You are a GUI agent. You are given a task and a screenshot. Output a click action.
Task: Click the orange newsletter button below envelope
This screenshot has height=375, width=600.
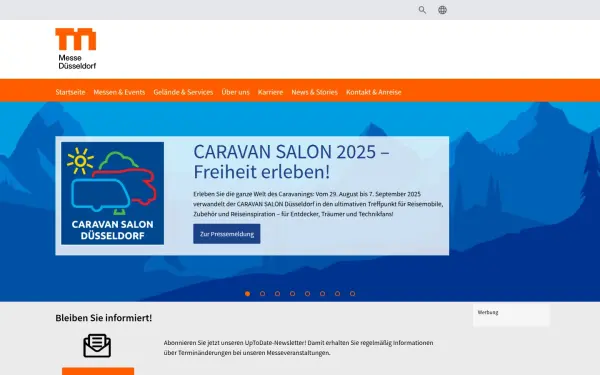coord(98,371)
